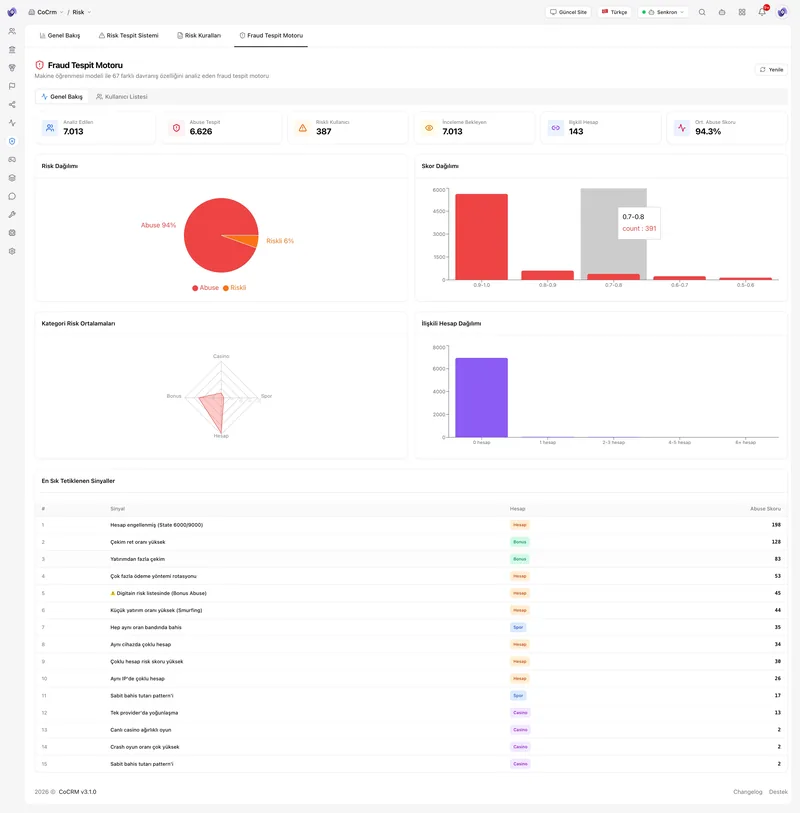Image resolution: width=800 pixels, height=813 pixels.
Task: Click the red shield icon beside Fraud Tespit Motoru
Action: tap(39, 65)
